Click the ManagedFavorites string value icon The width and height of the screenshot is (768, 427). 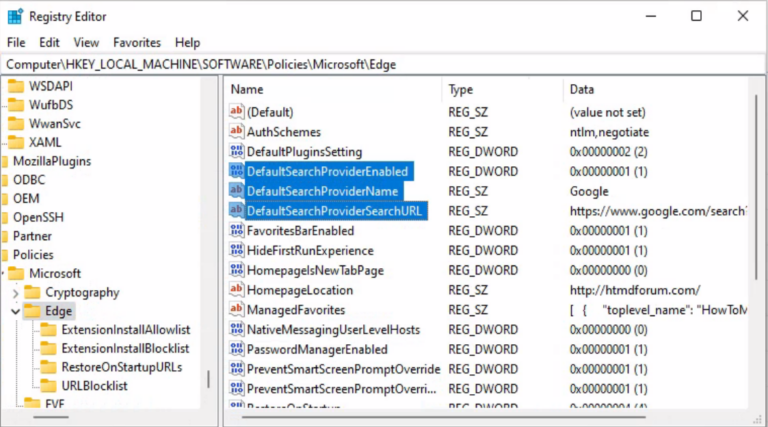tap(236, 310)
